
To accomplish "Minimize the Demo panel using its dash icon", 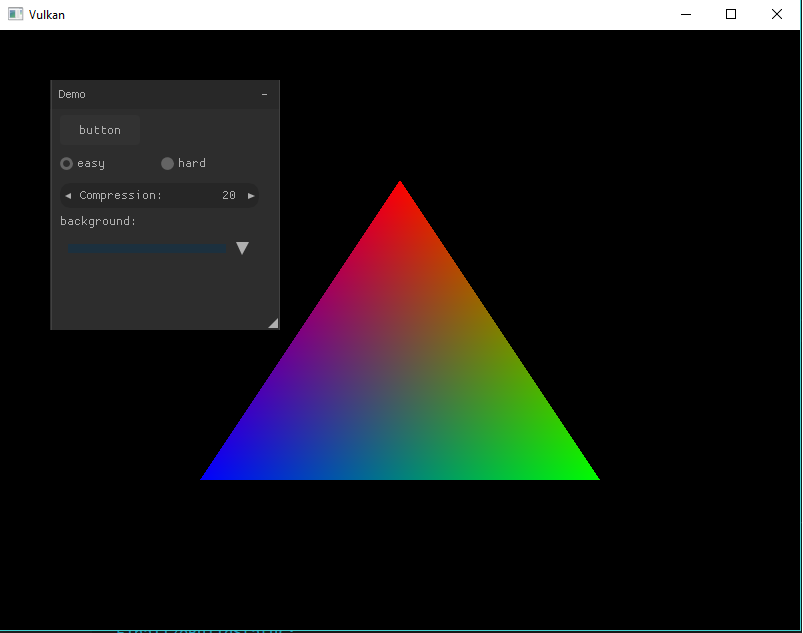I will 264,94.
